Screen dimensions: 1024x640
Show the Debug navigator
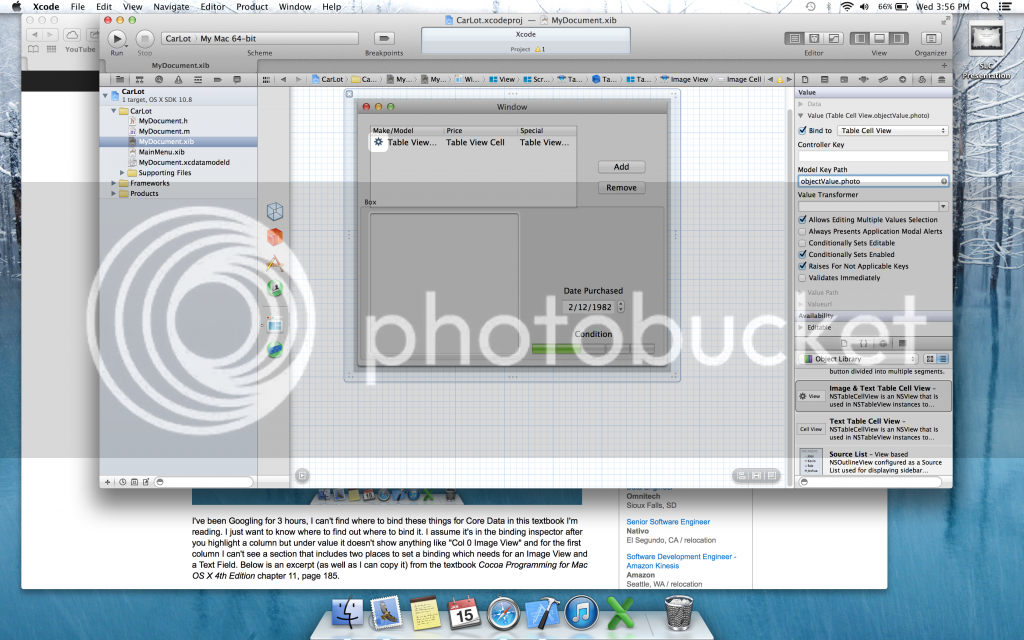(x=198, y=80)
